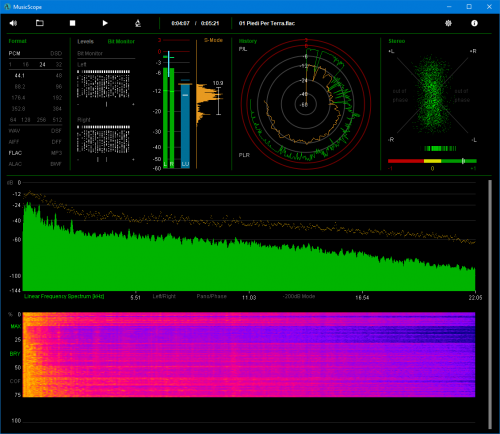Toggle Left/Right spectrum mode
Viewport: 500px width, 434px height.
(x=164, y=296)
